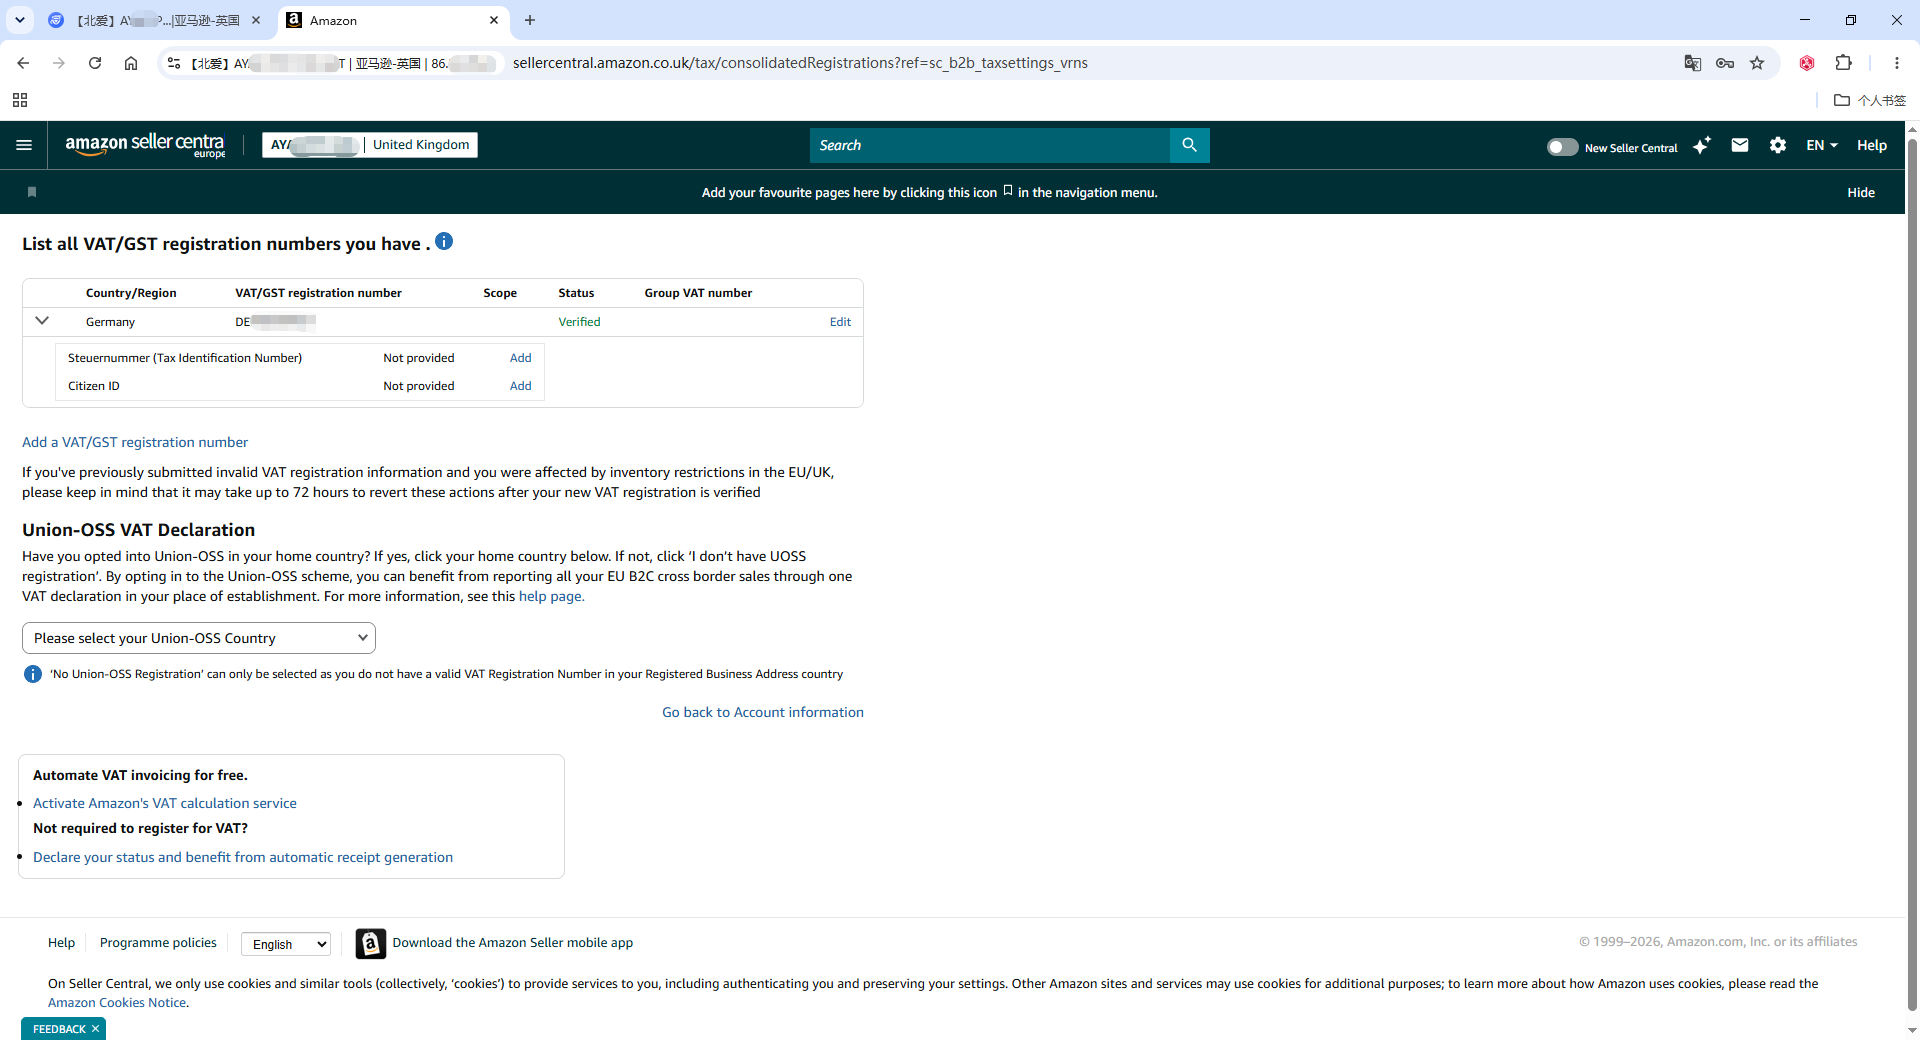The height and width of the screenshot is (1040, 1920).
Task: Open the EN language dropdown
Action: [1821, 145]
